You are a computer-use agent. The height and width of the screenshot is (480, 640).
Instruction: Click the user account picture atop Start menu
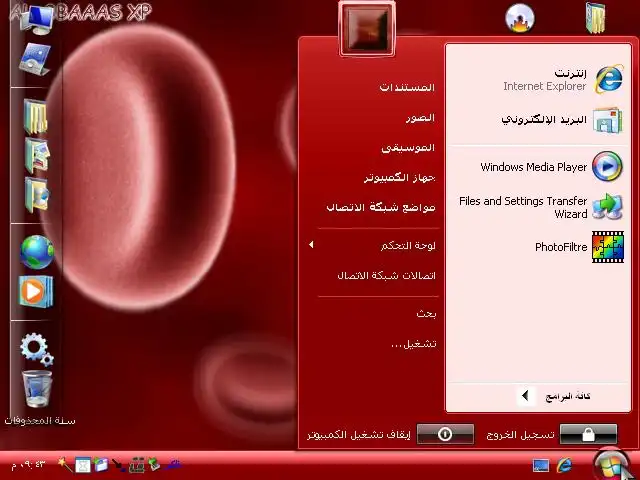[x=367, y=29]
